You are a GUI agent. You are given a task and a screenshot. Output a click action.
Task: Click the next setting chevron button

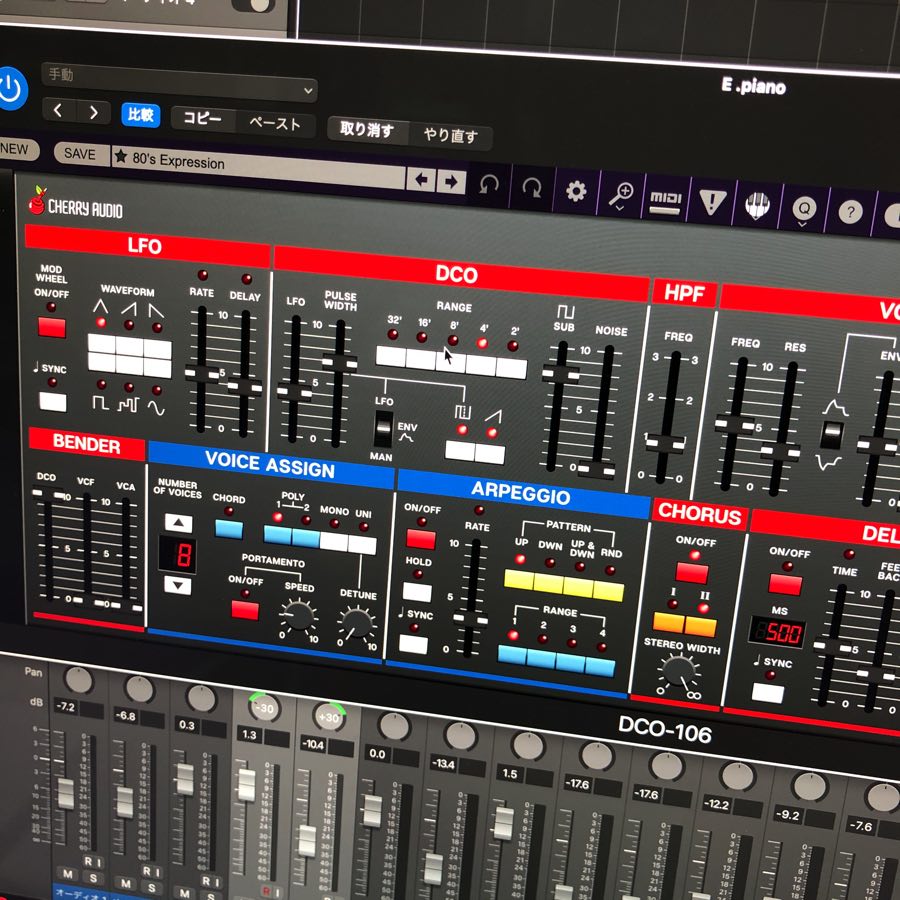point(93,112)
